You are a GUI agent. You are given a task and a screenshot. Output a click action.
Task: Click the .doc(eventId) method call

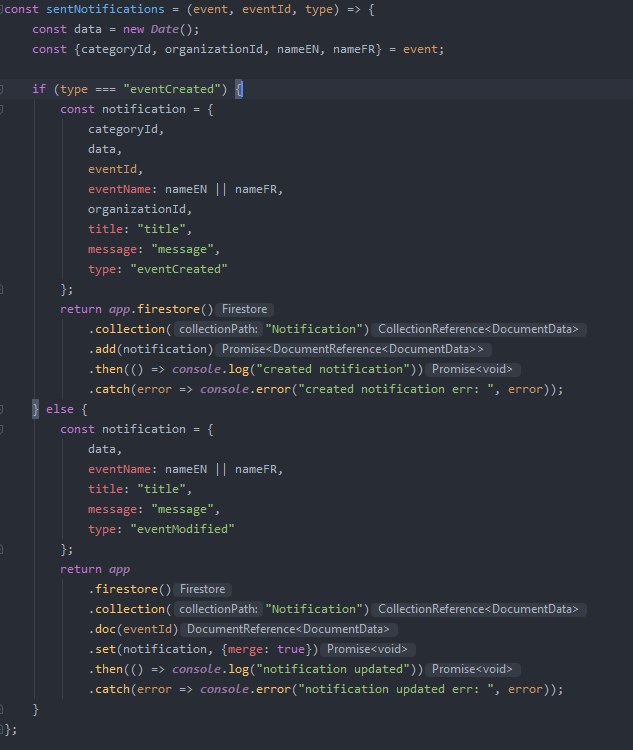(133, 629)
